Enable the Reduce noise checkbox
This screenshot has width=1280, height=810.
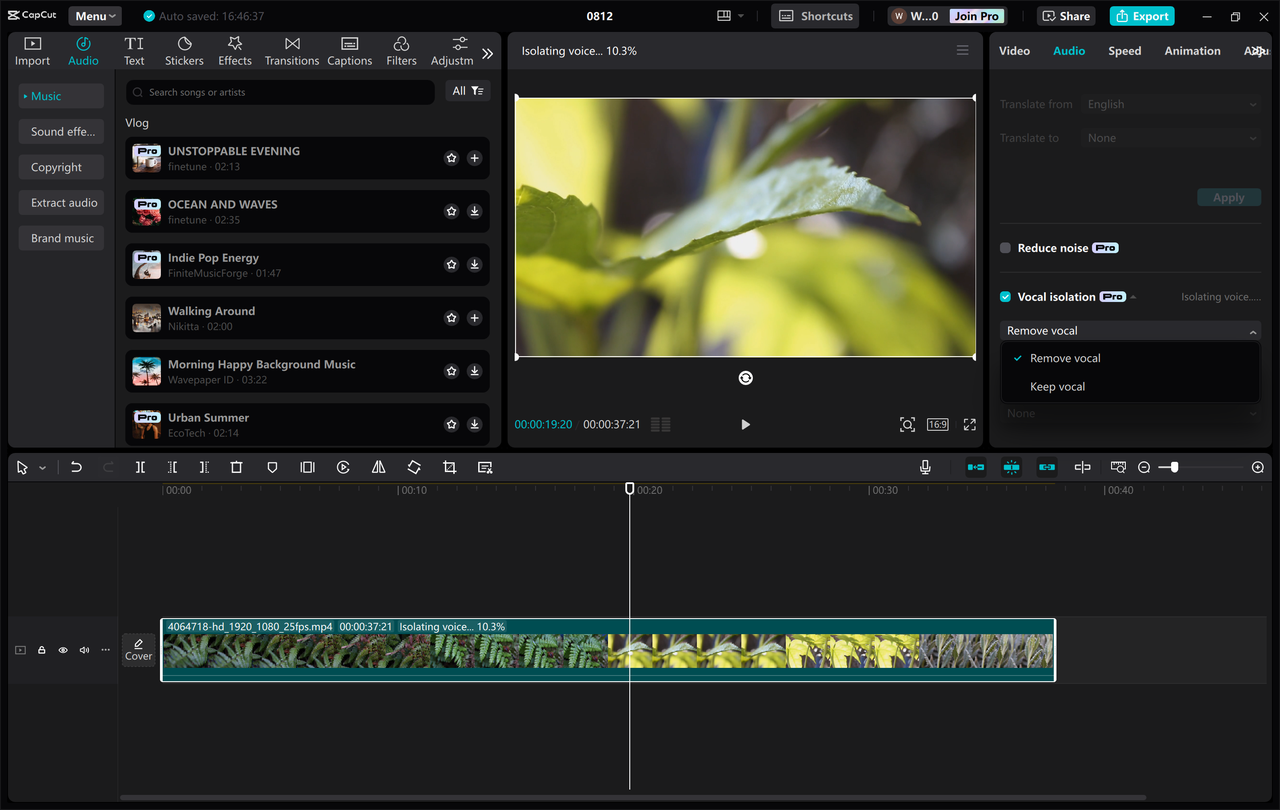tap(1006, 248)
